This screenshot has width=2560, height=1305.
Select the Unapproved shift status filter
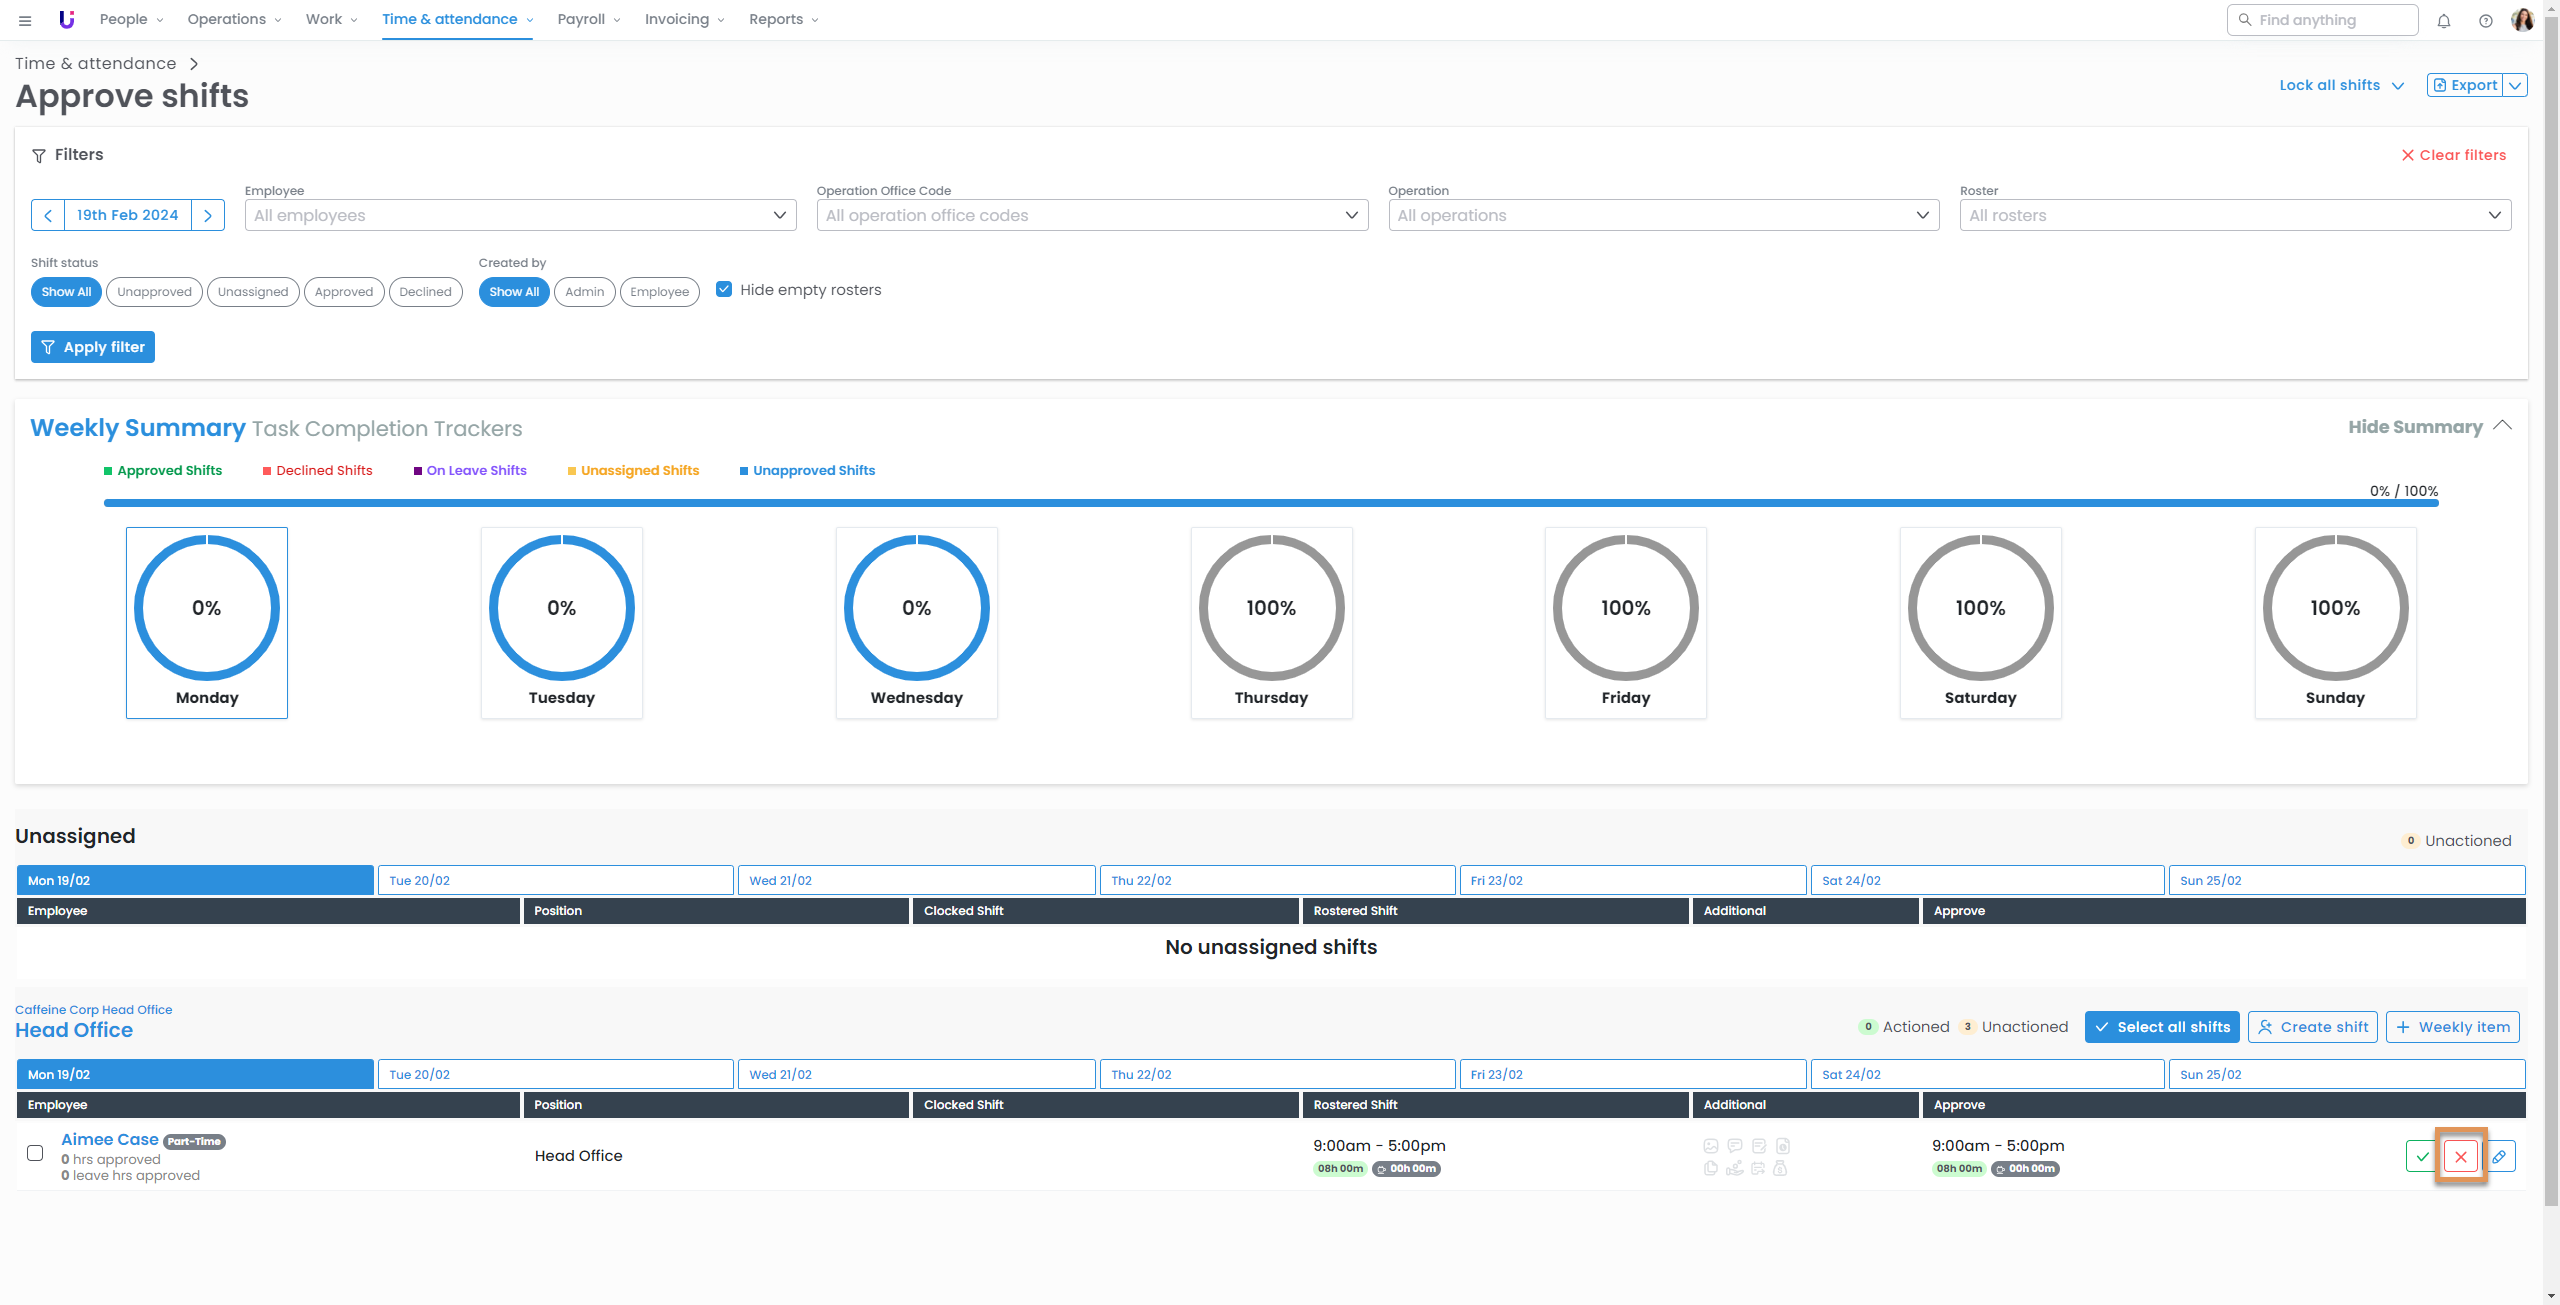154,292
